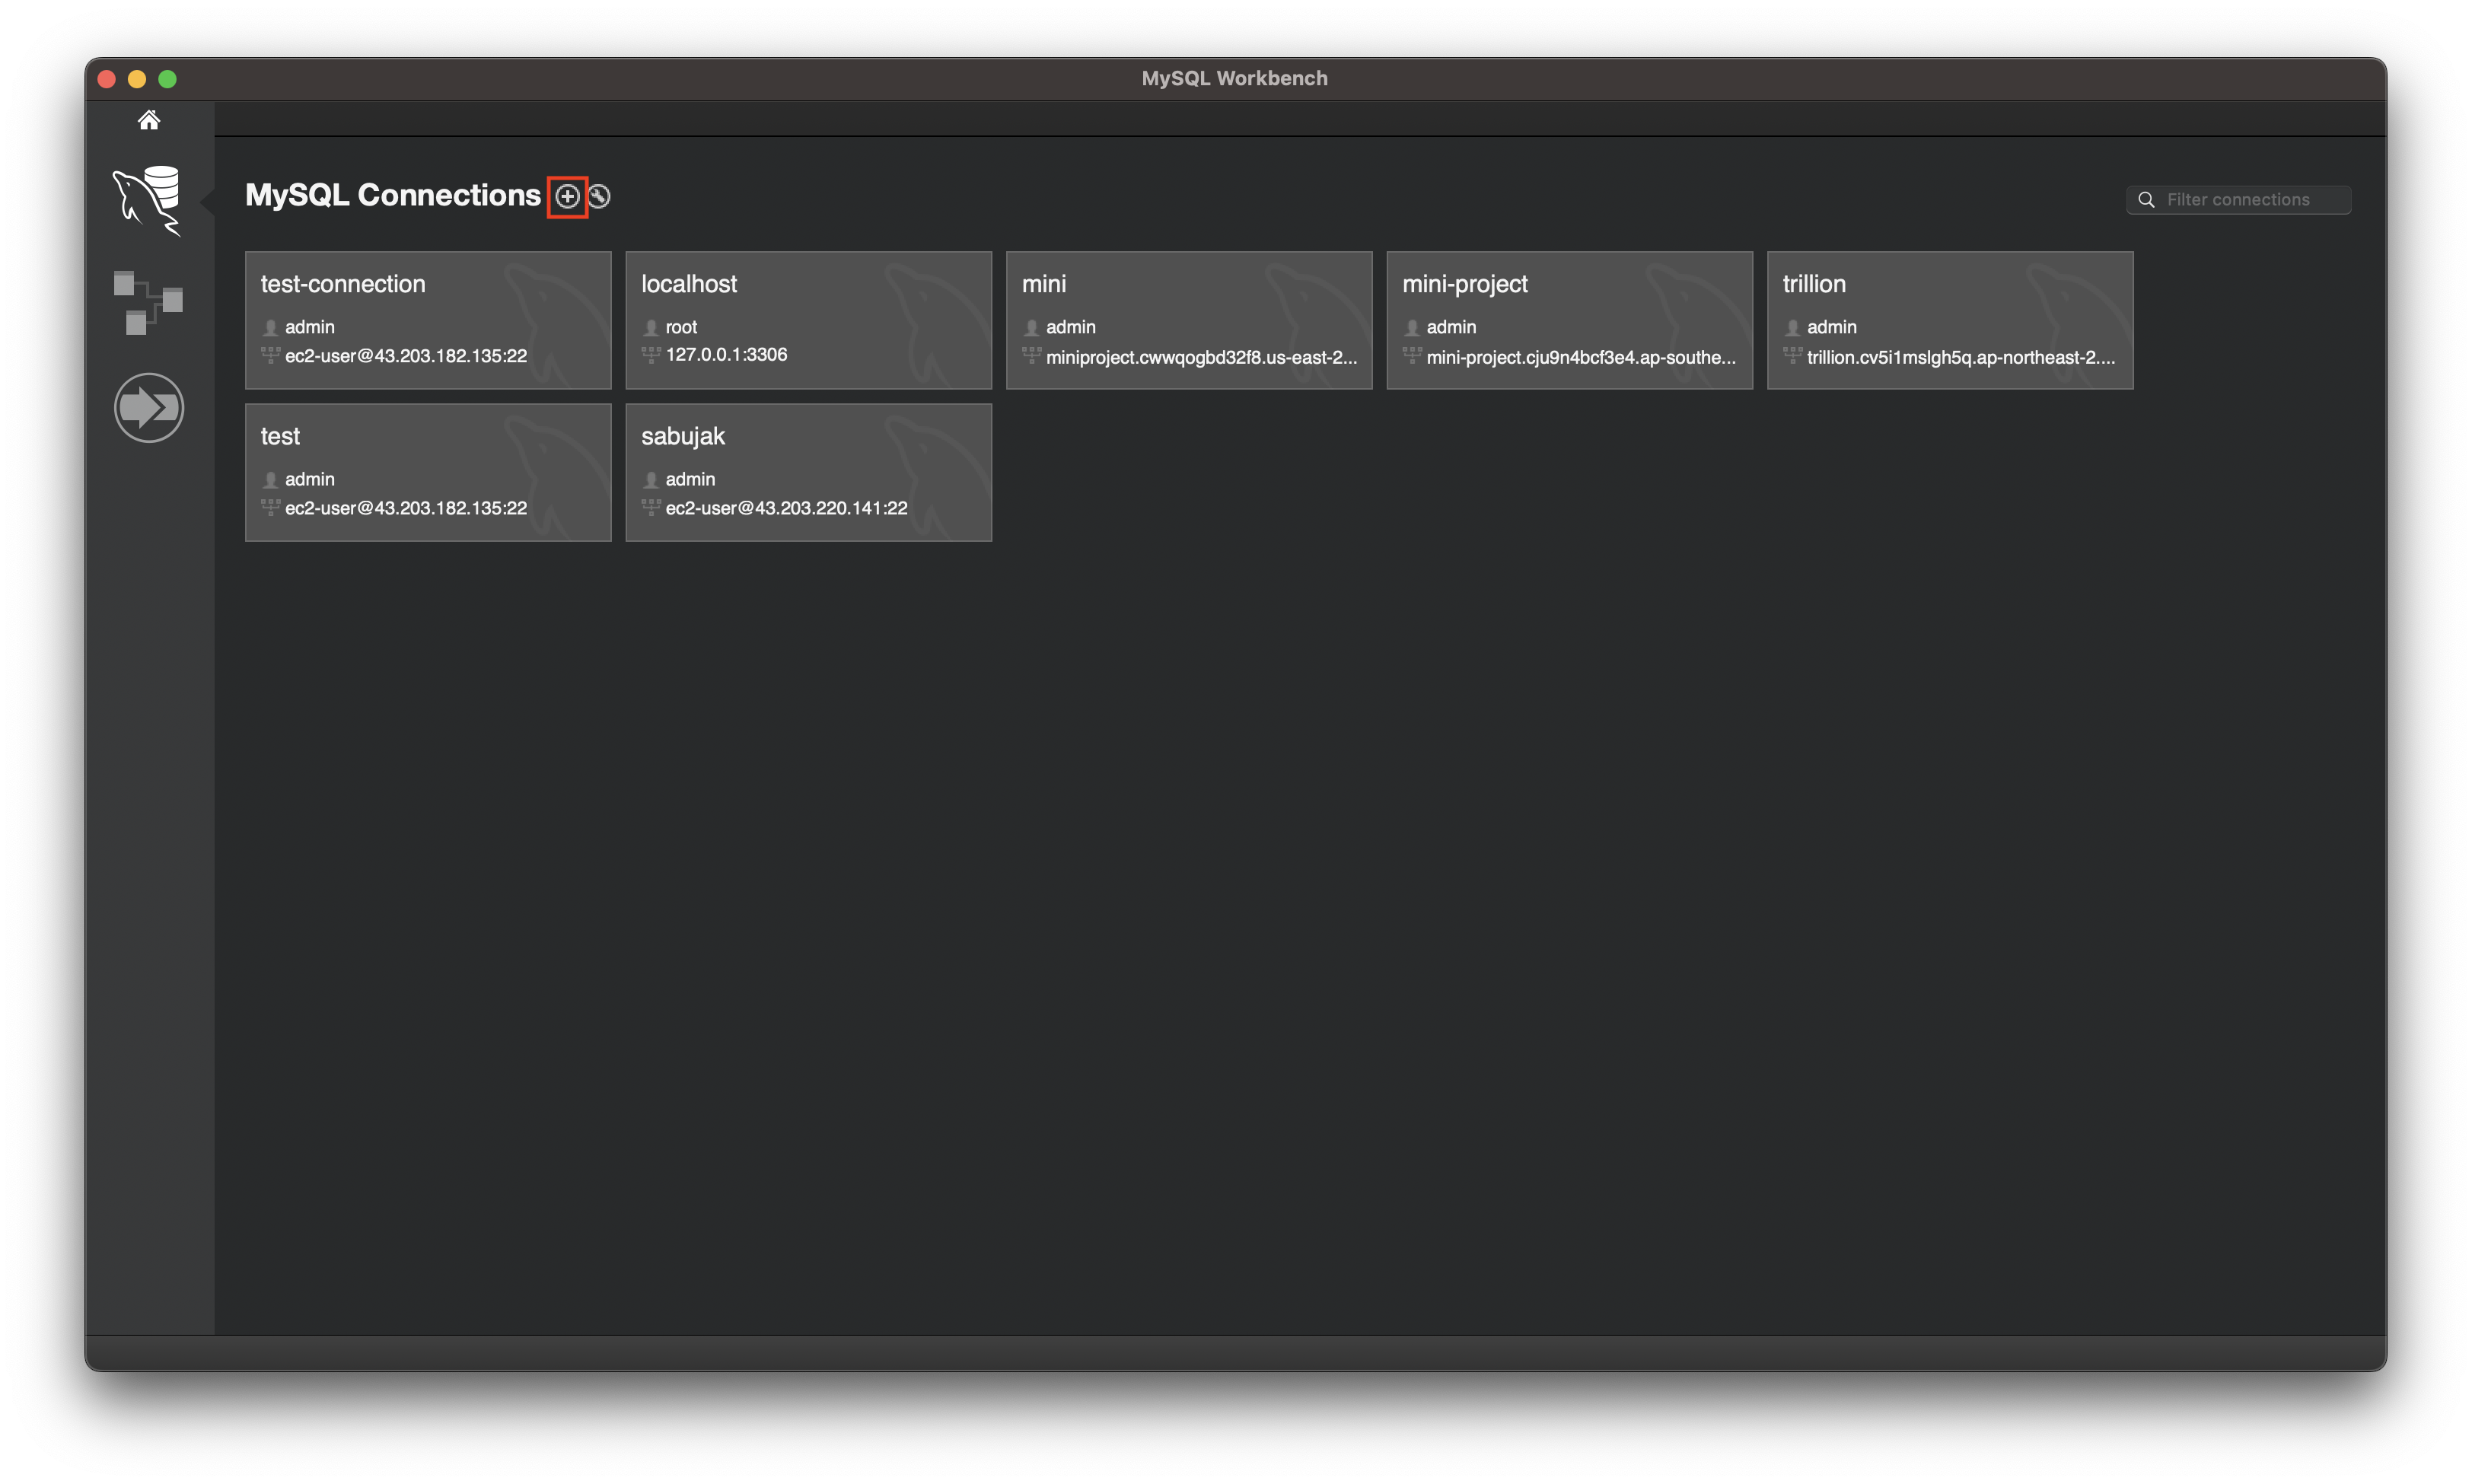2472x1484 pixels.
Task: Open the test-connection tile
Action: click(x=428, y=320)
